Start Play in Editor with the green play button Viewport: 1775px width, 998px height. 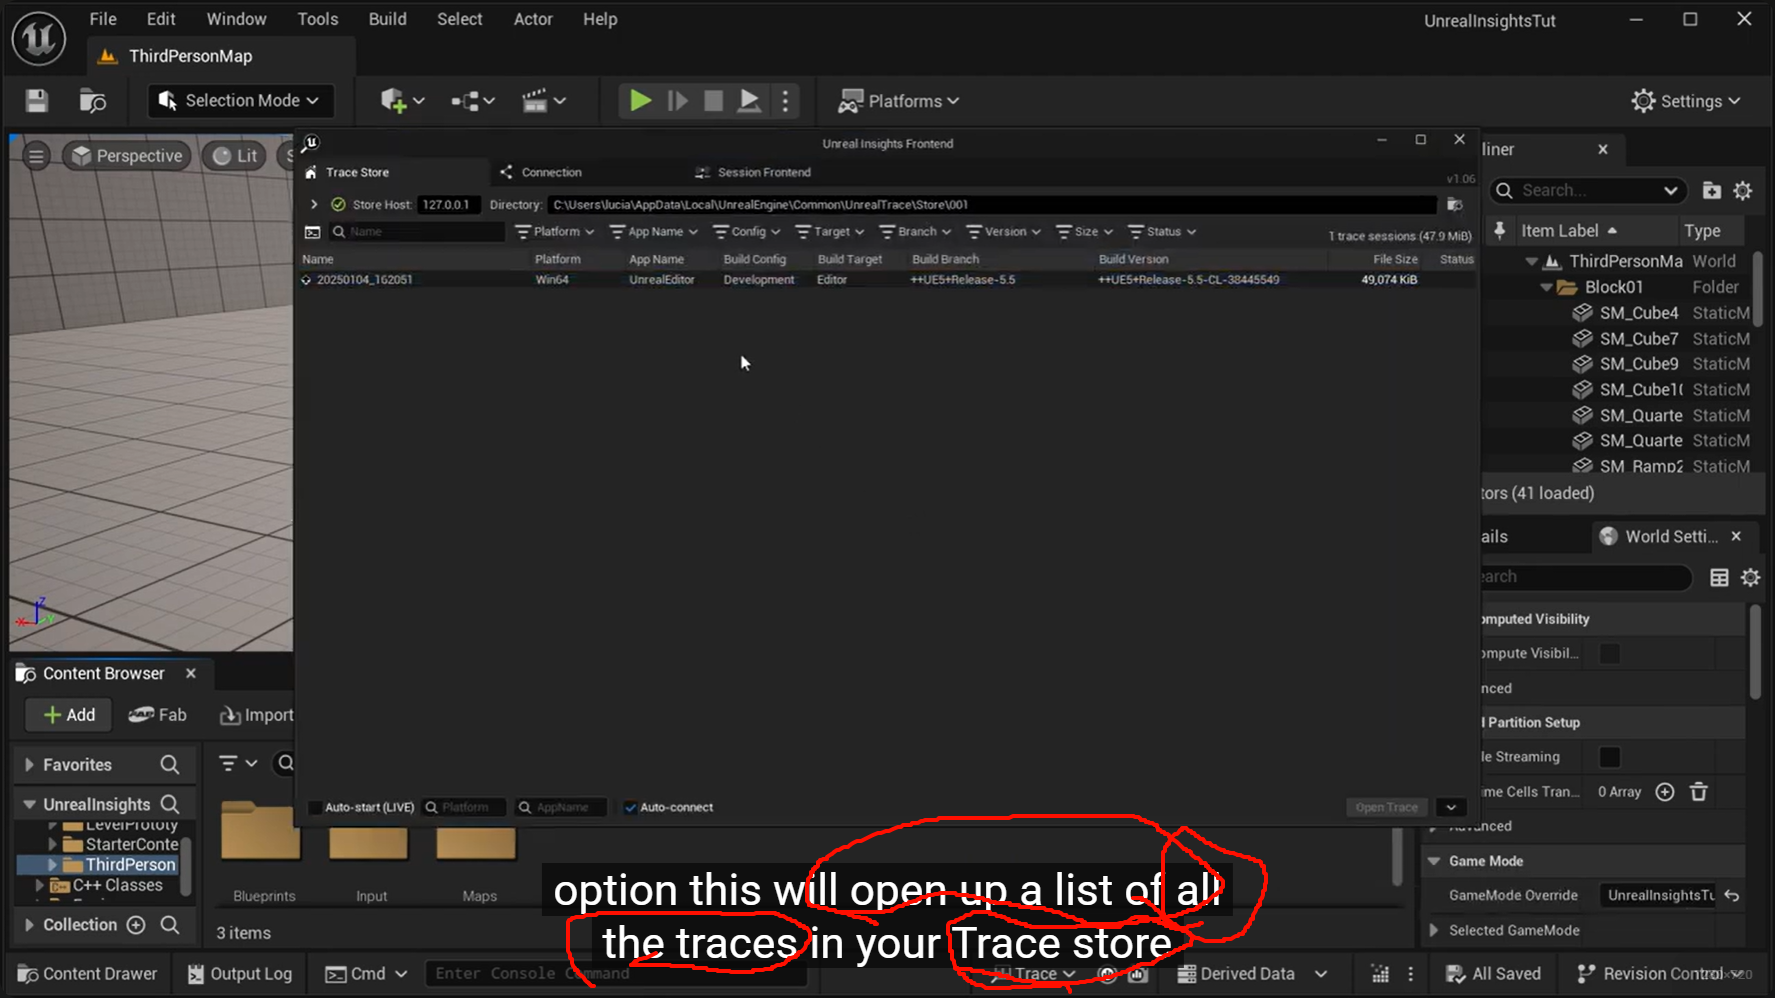640,101
